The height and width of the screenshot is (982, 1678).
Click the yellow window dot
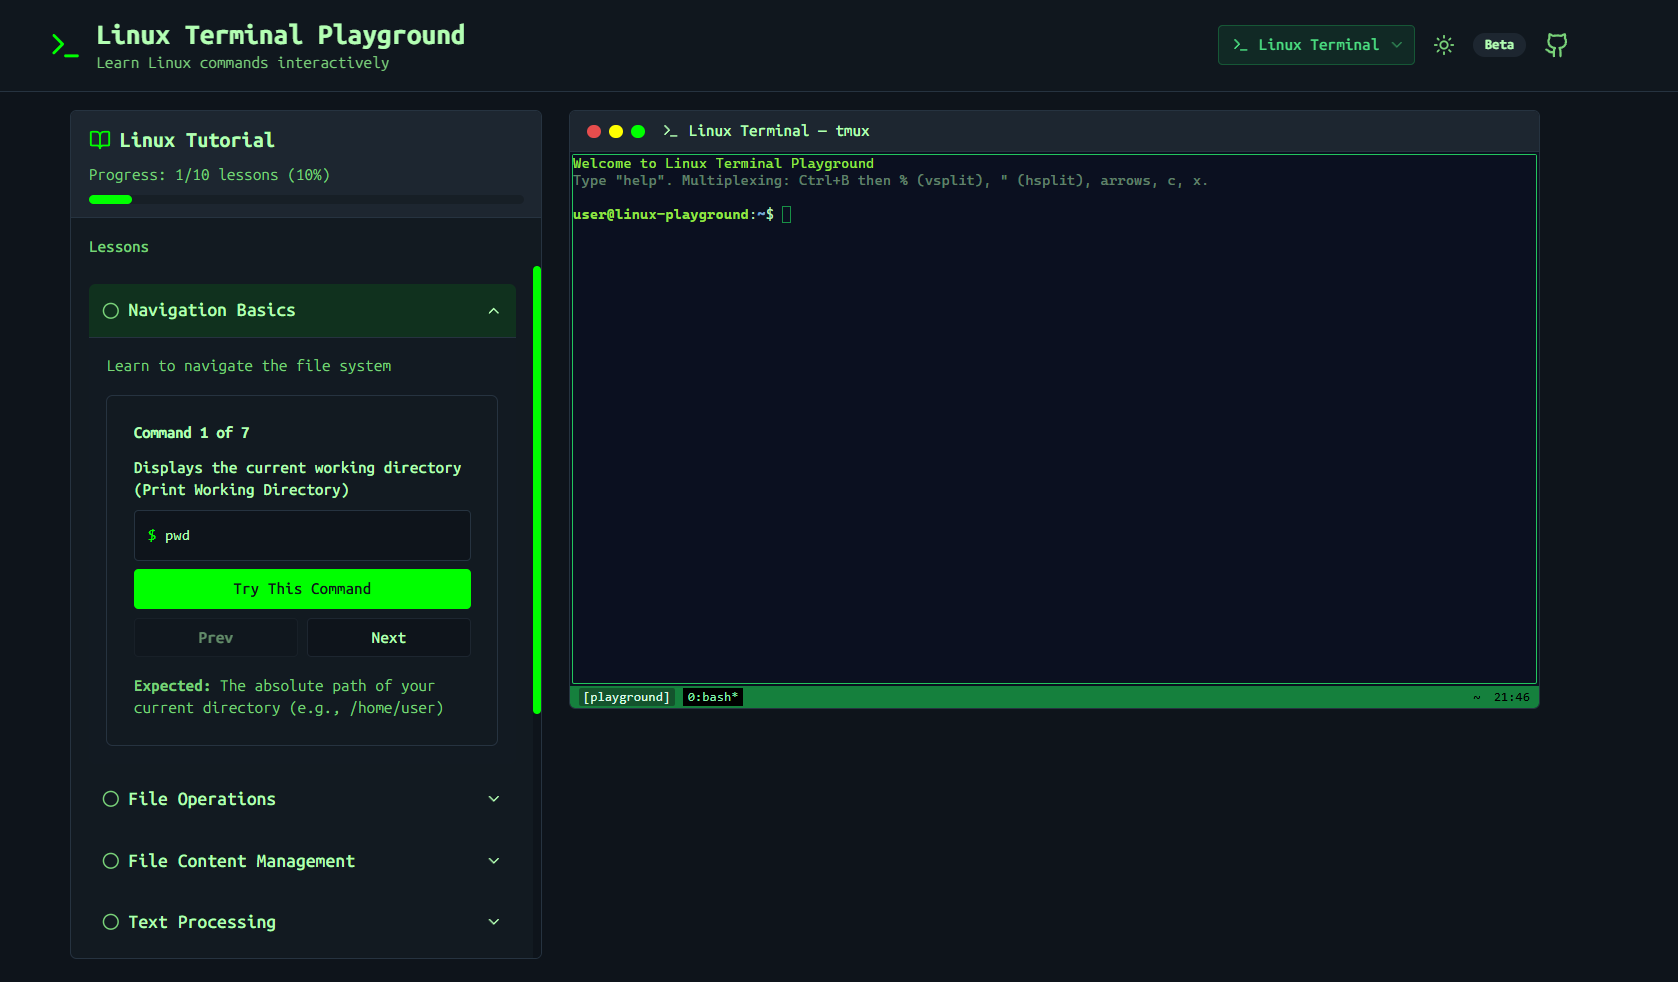pos(616,131)
